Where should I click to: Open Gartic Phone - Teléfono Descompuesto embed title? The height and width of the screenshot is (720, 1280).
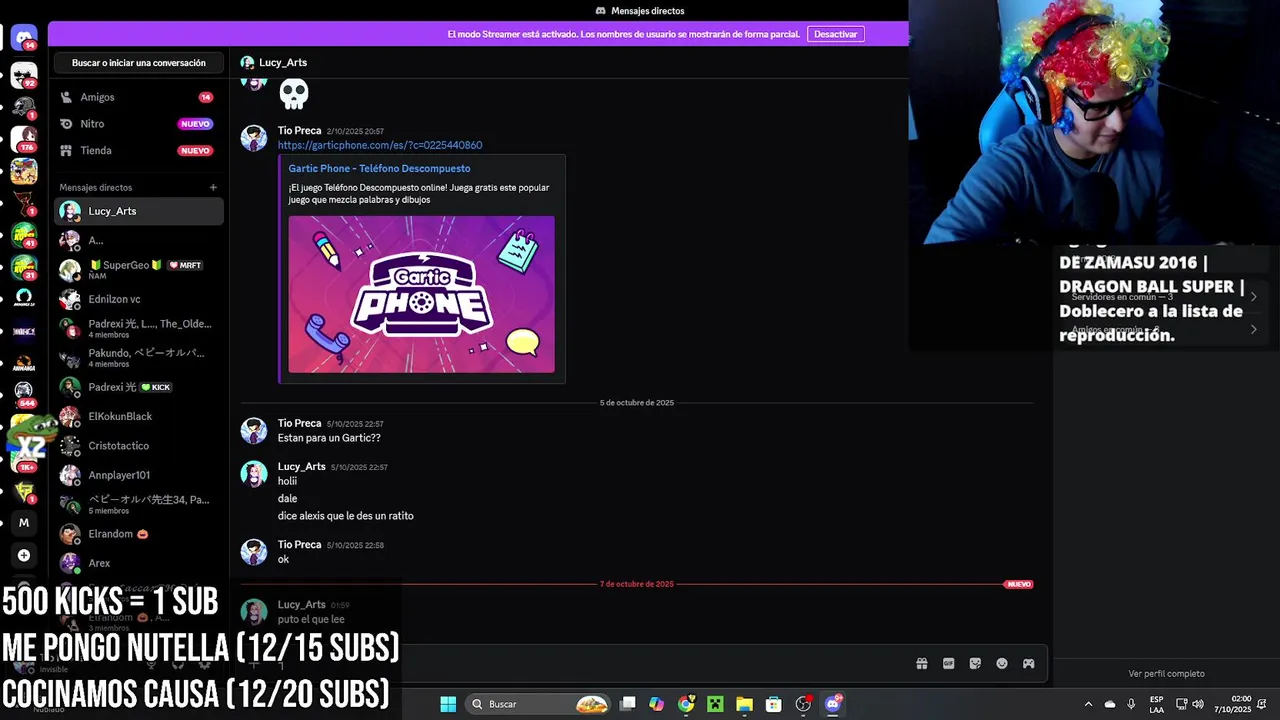[x=379, y=168]
